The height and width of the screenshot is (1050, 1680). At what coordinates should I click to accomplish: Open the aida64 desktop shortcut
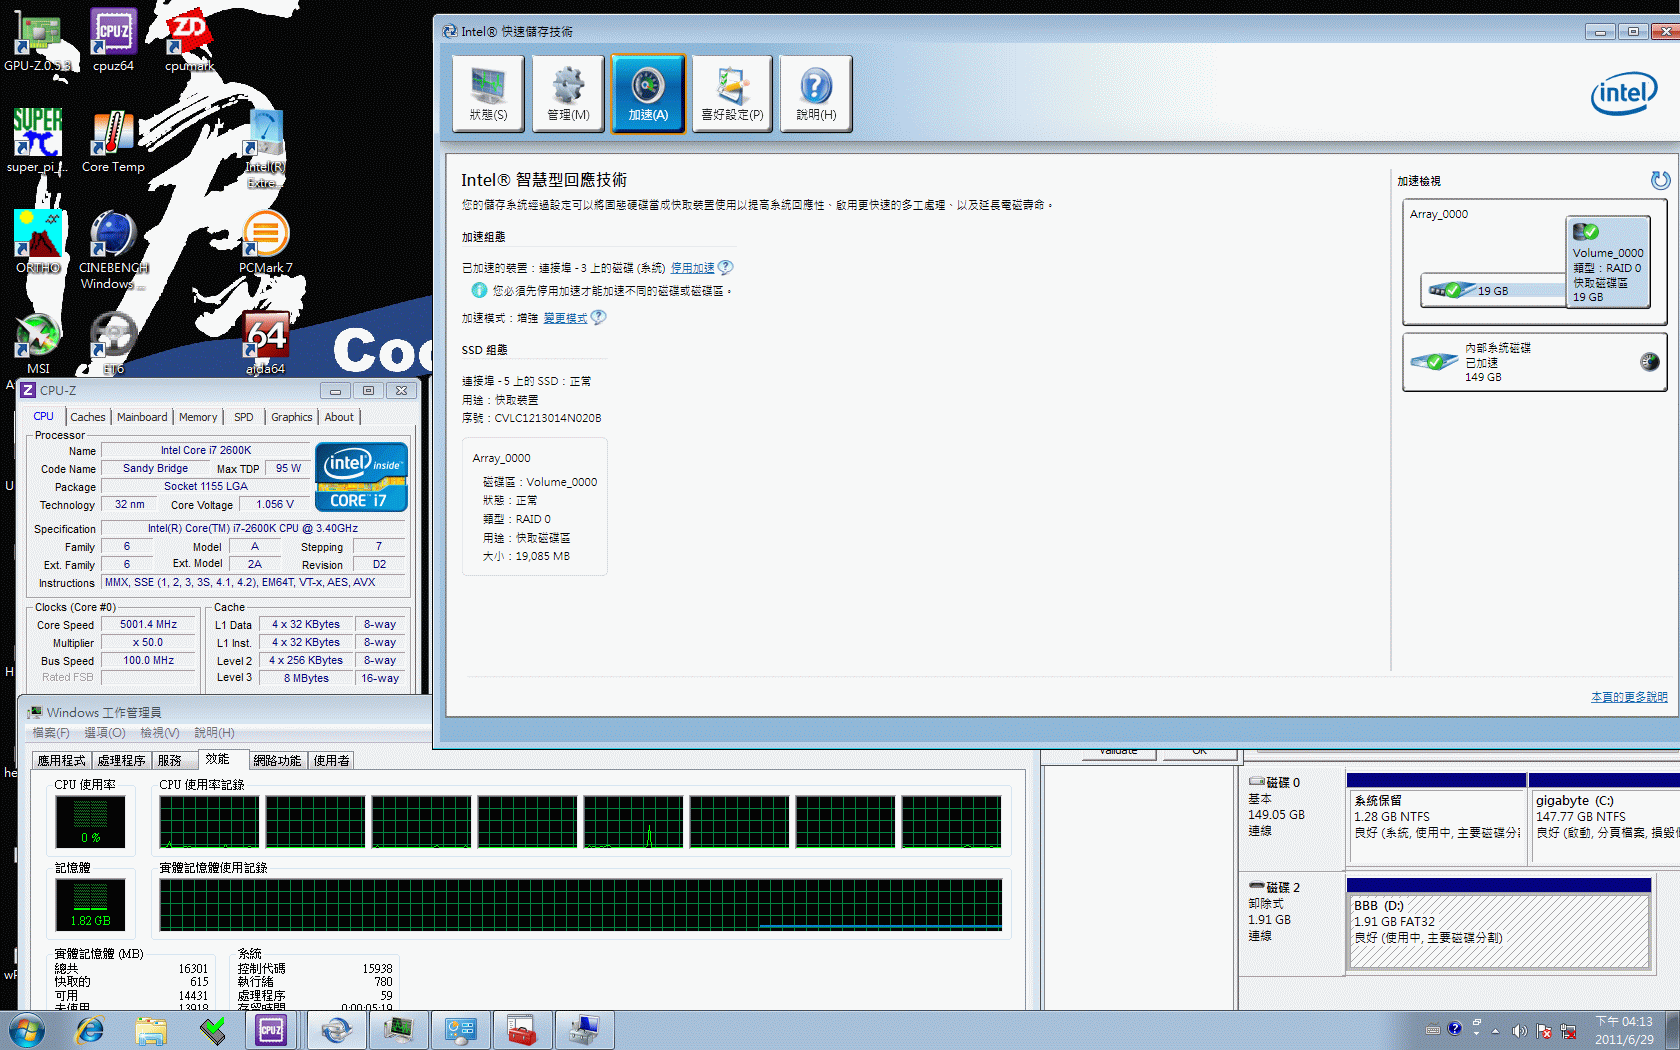265,343
